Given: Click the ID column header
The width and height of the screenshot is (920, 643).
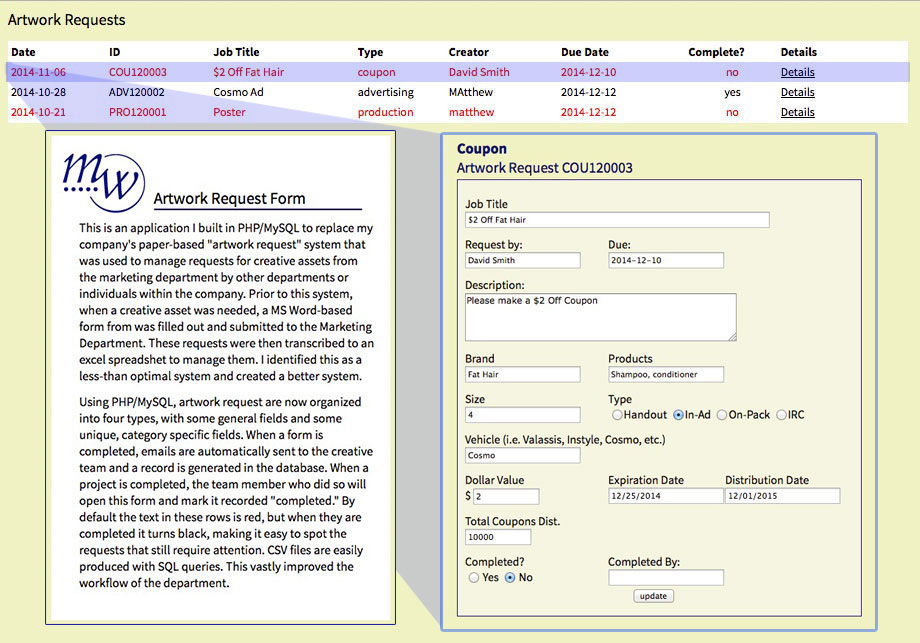Looking at the screenshot, I should 114,52.
